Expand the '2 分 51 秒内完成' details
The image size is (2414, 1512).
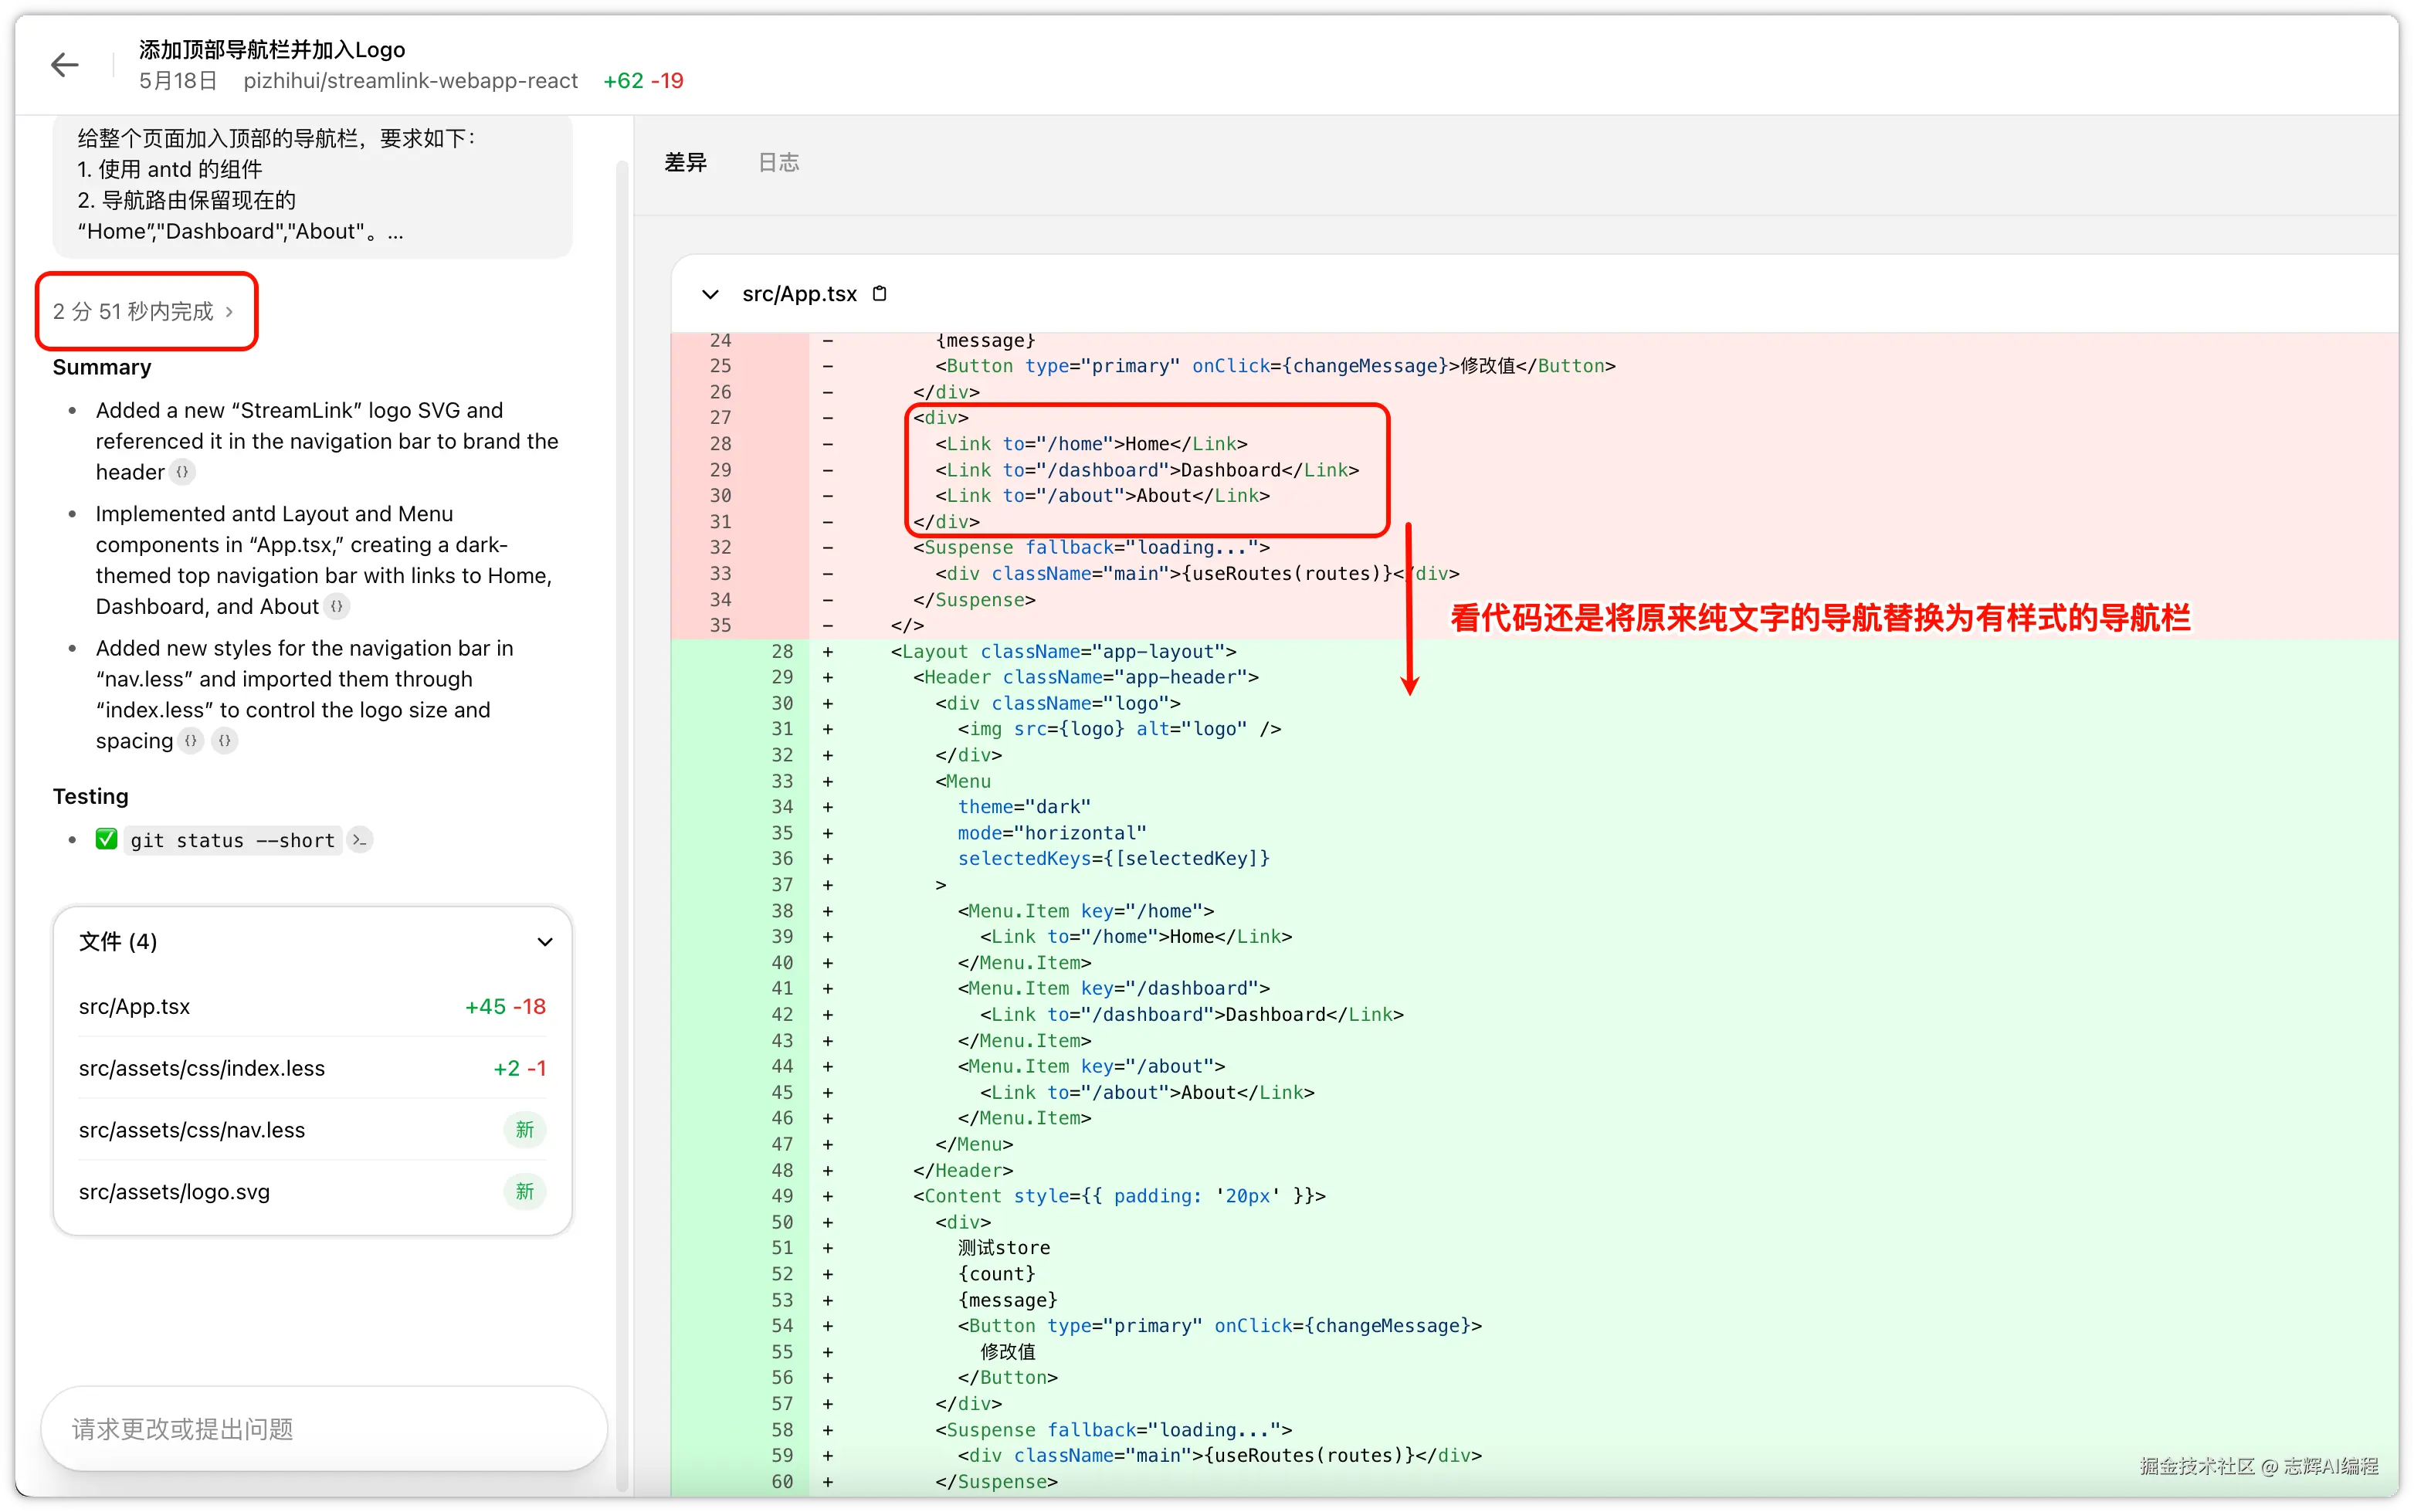pos(144,311)
